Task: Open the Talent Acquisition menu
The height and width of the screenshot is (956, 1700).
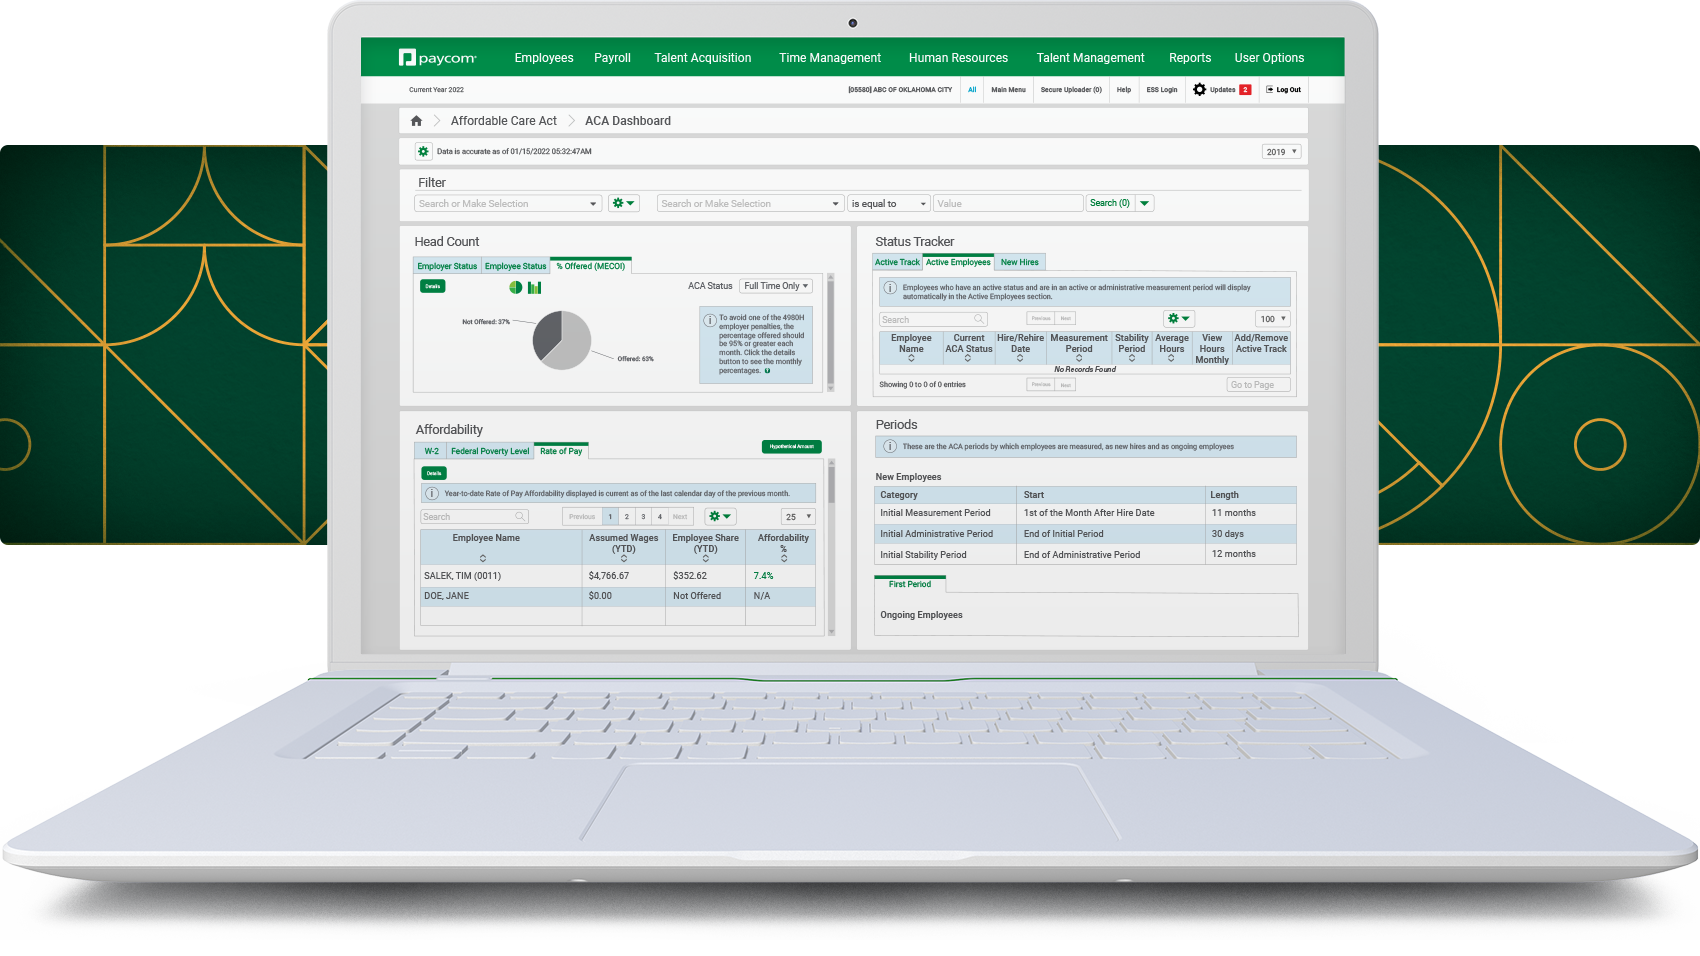Action: coord(702,58)
